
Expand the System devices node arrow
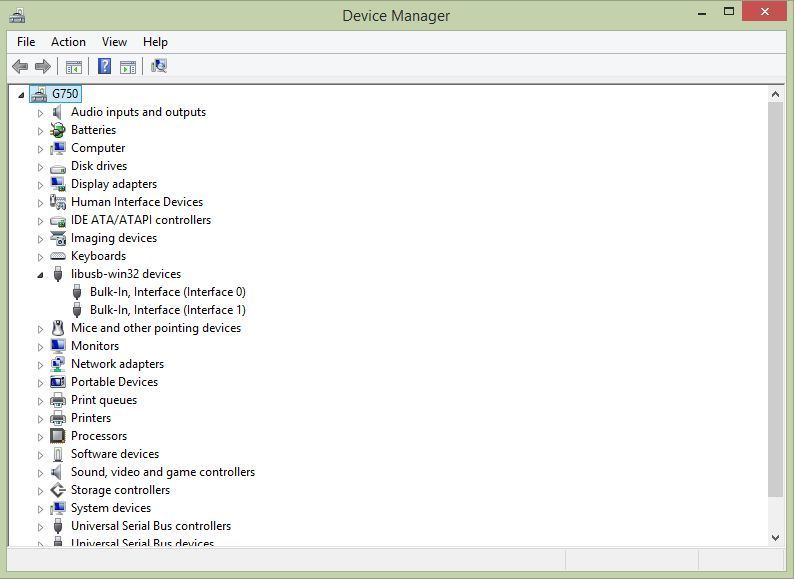40,509
